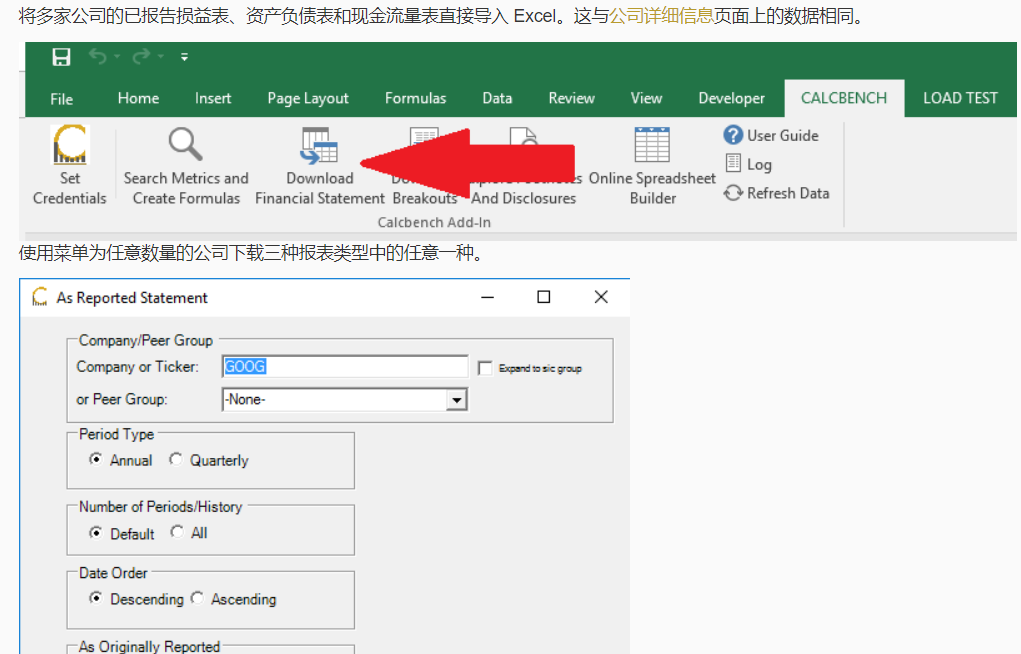
Task: Open the Redo history dropdown arrow
Action: pos(161,57)
